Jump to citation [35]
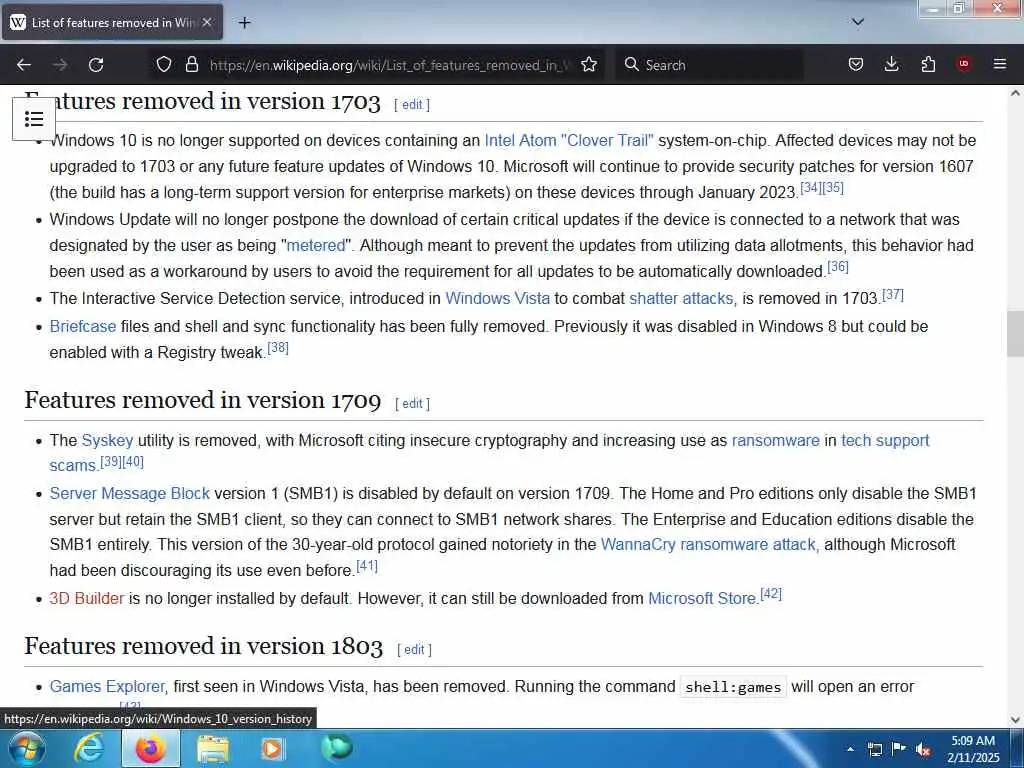Screen dimensions: 1024x768 pos(833,187)
